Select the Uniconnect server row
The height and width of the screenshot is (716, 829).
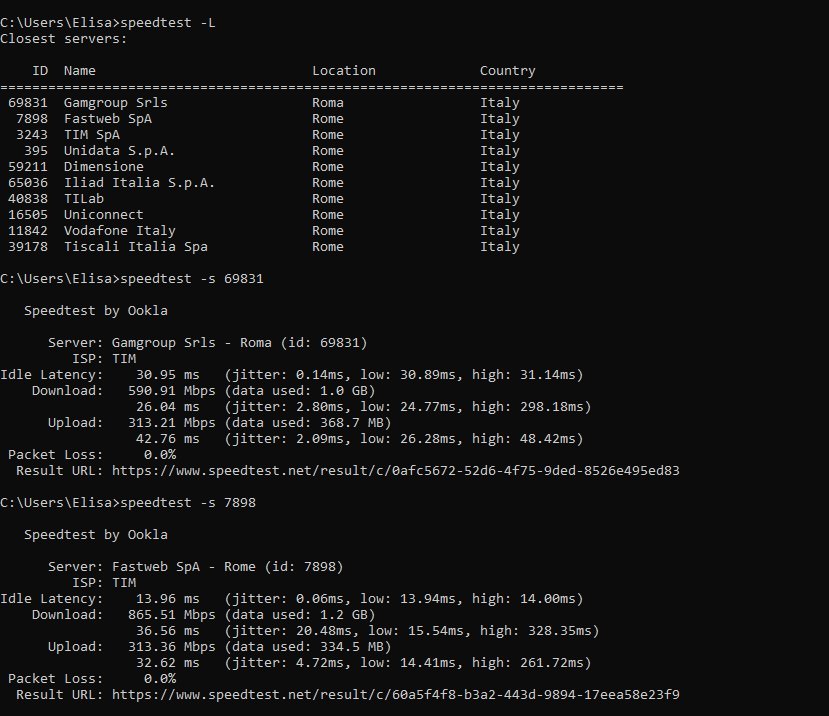[103, 215]
